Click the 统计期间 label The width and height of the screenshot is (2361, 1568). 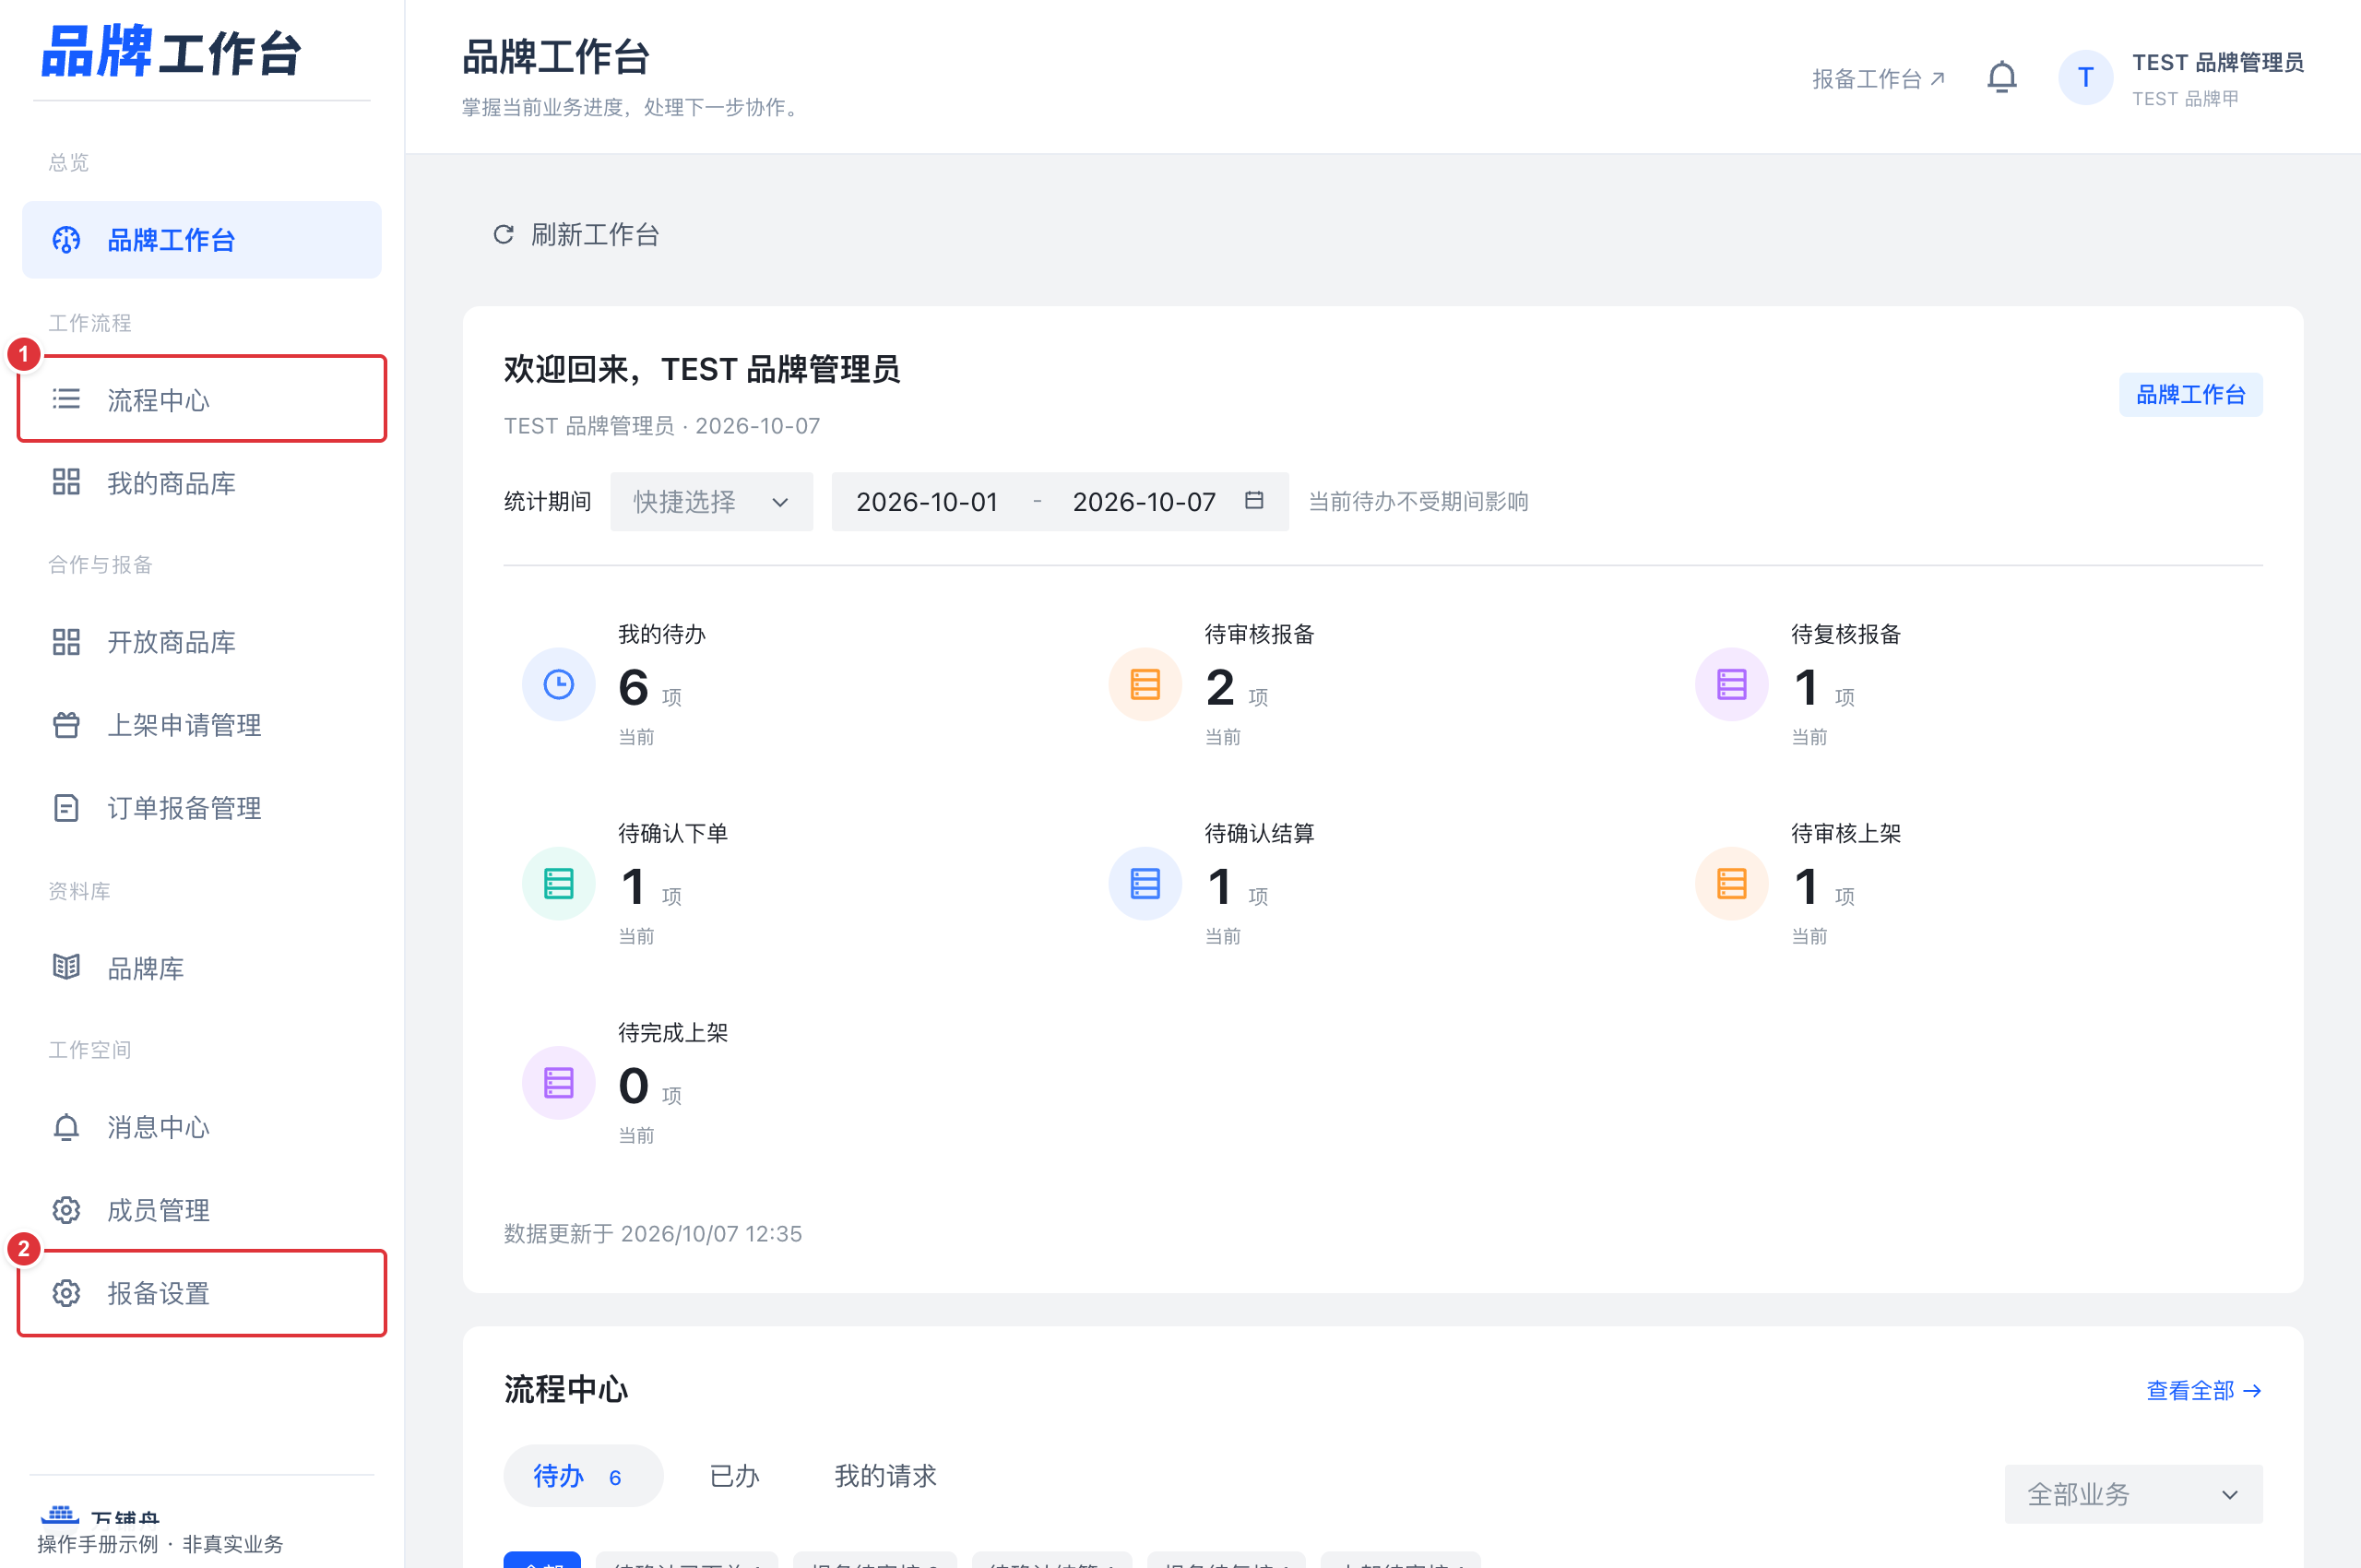(x=548, y=502)
